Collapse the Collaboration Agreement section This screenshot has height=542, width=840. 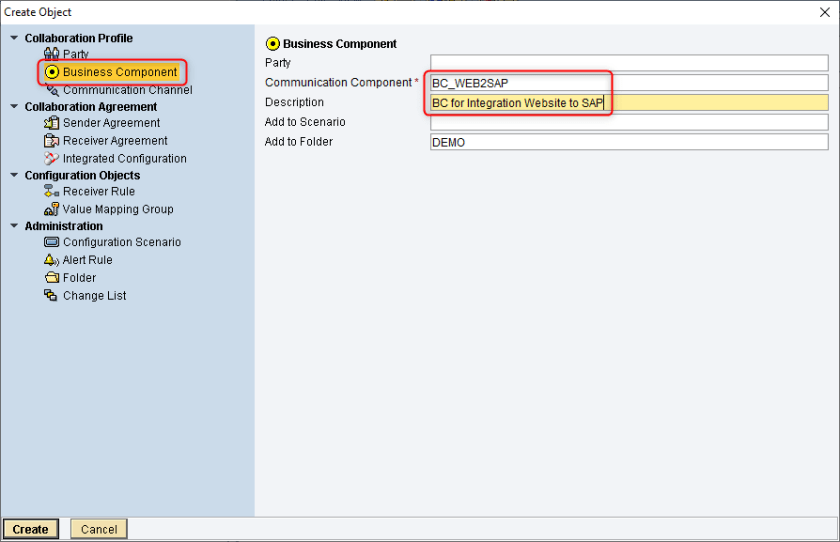(x=14, y=106)
